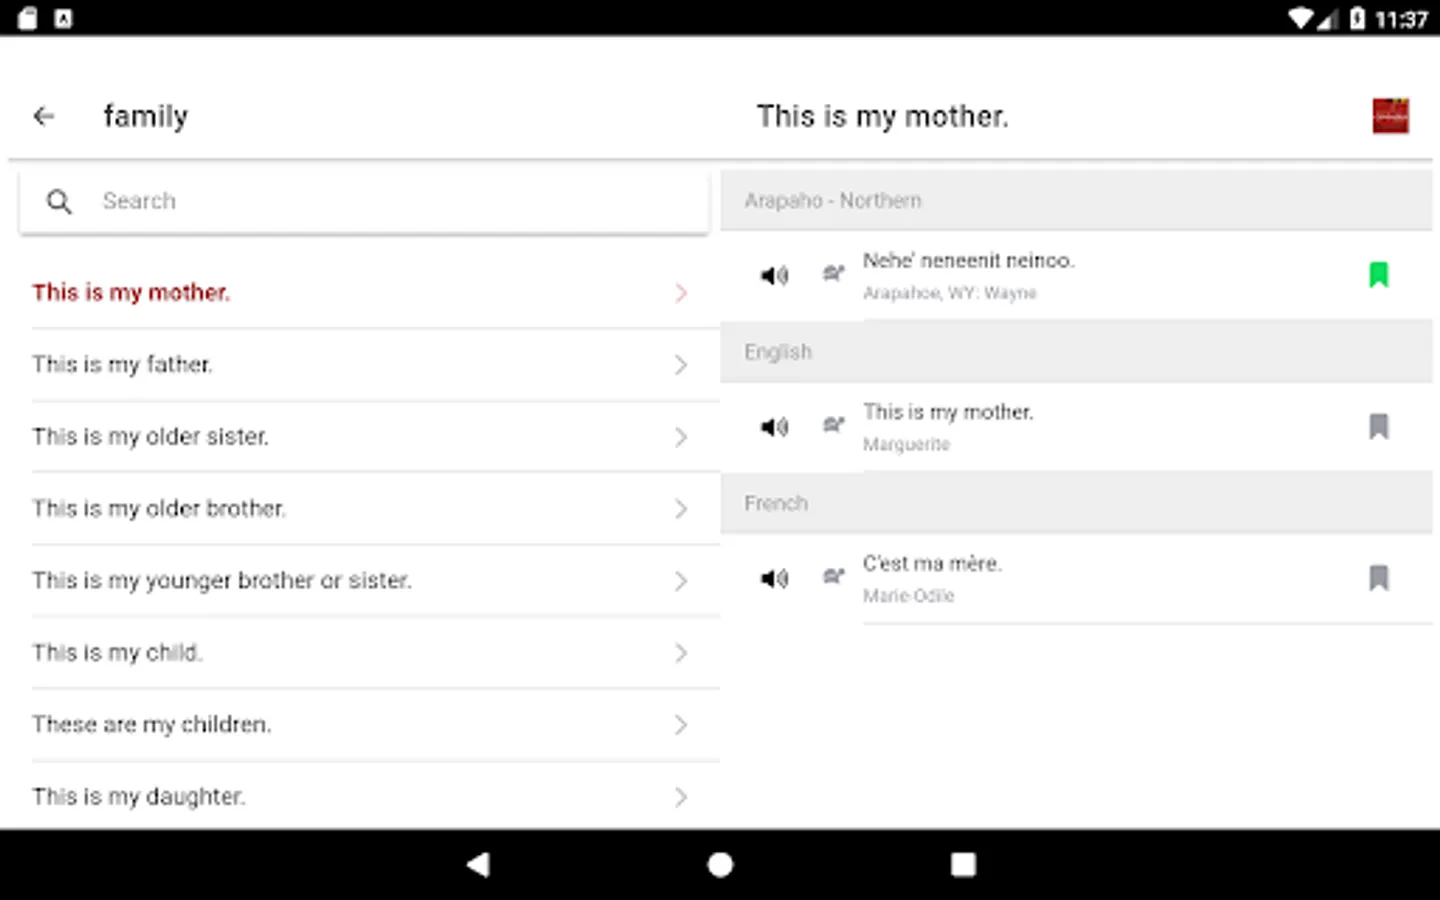
Task: Play slow-speed French audio (turtle icon)
Action: [x=833, y=577]
